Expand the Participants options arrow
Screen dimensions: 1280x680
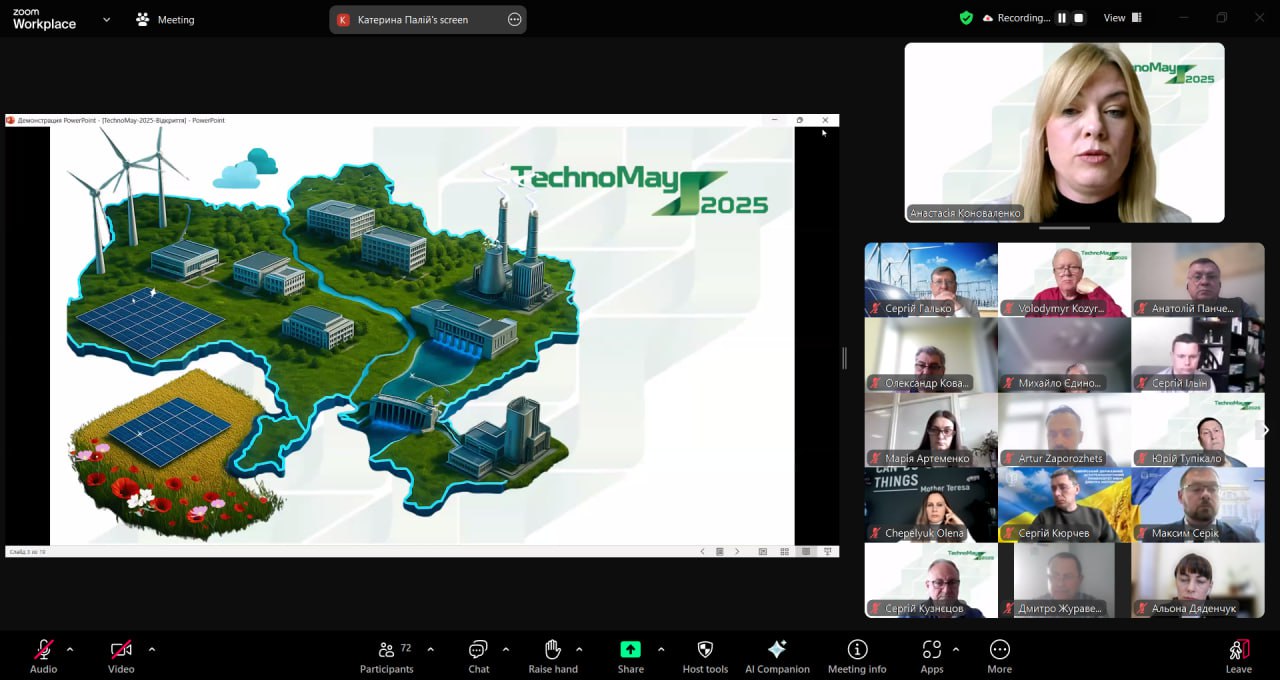(x=430, y=649)
